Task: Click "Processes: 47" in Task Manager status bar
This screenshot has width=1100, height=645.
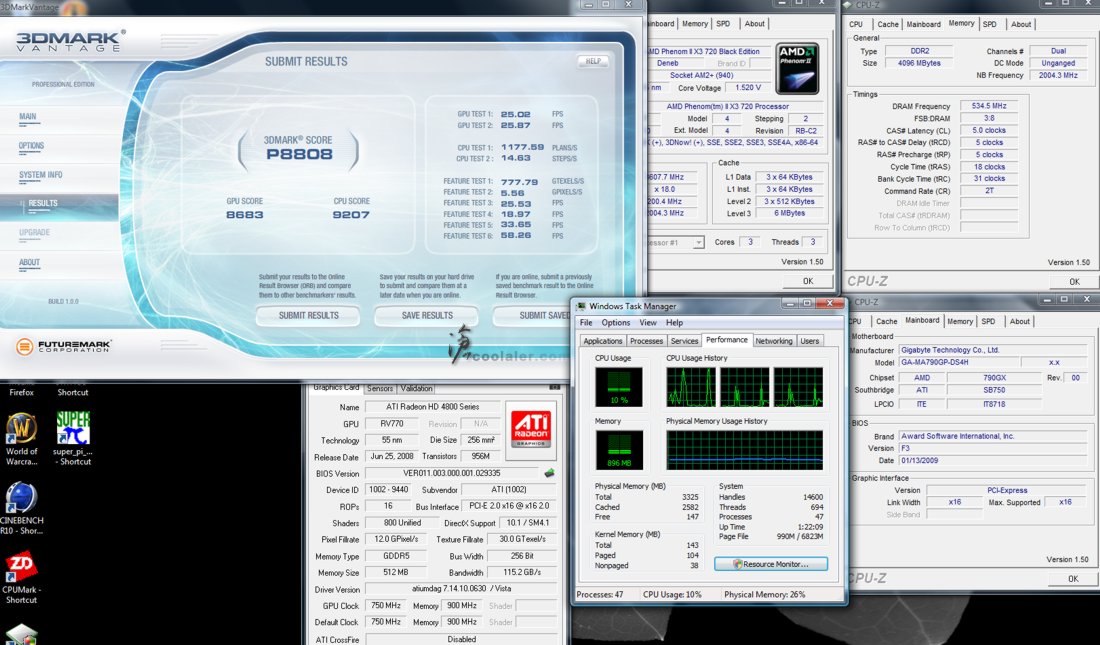Action: pos(600,594)
